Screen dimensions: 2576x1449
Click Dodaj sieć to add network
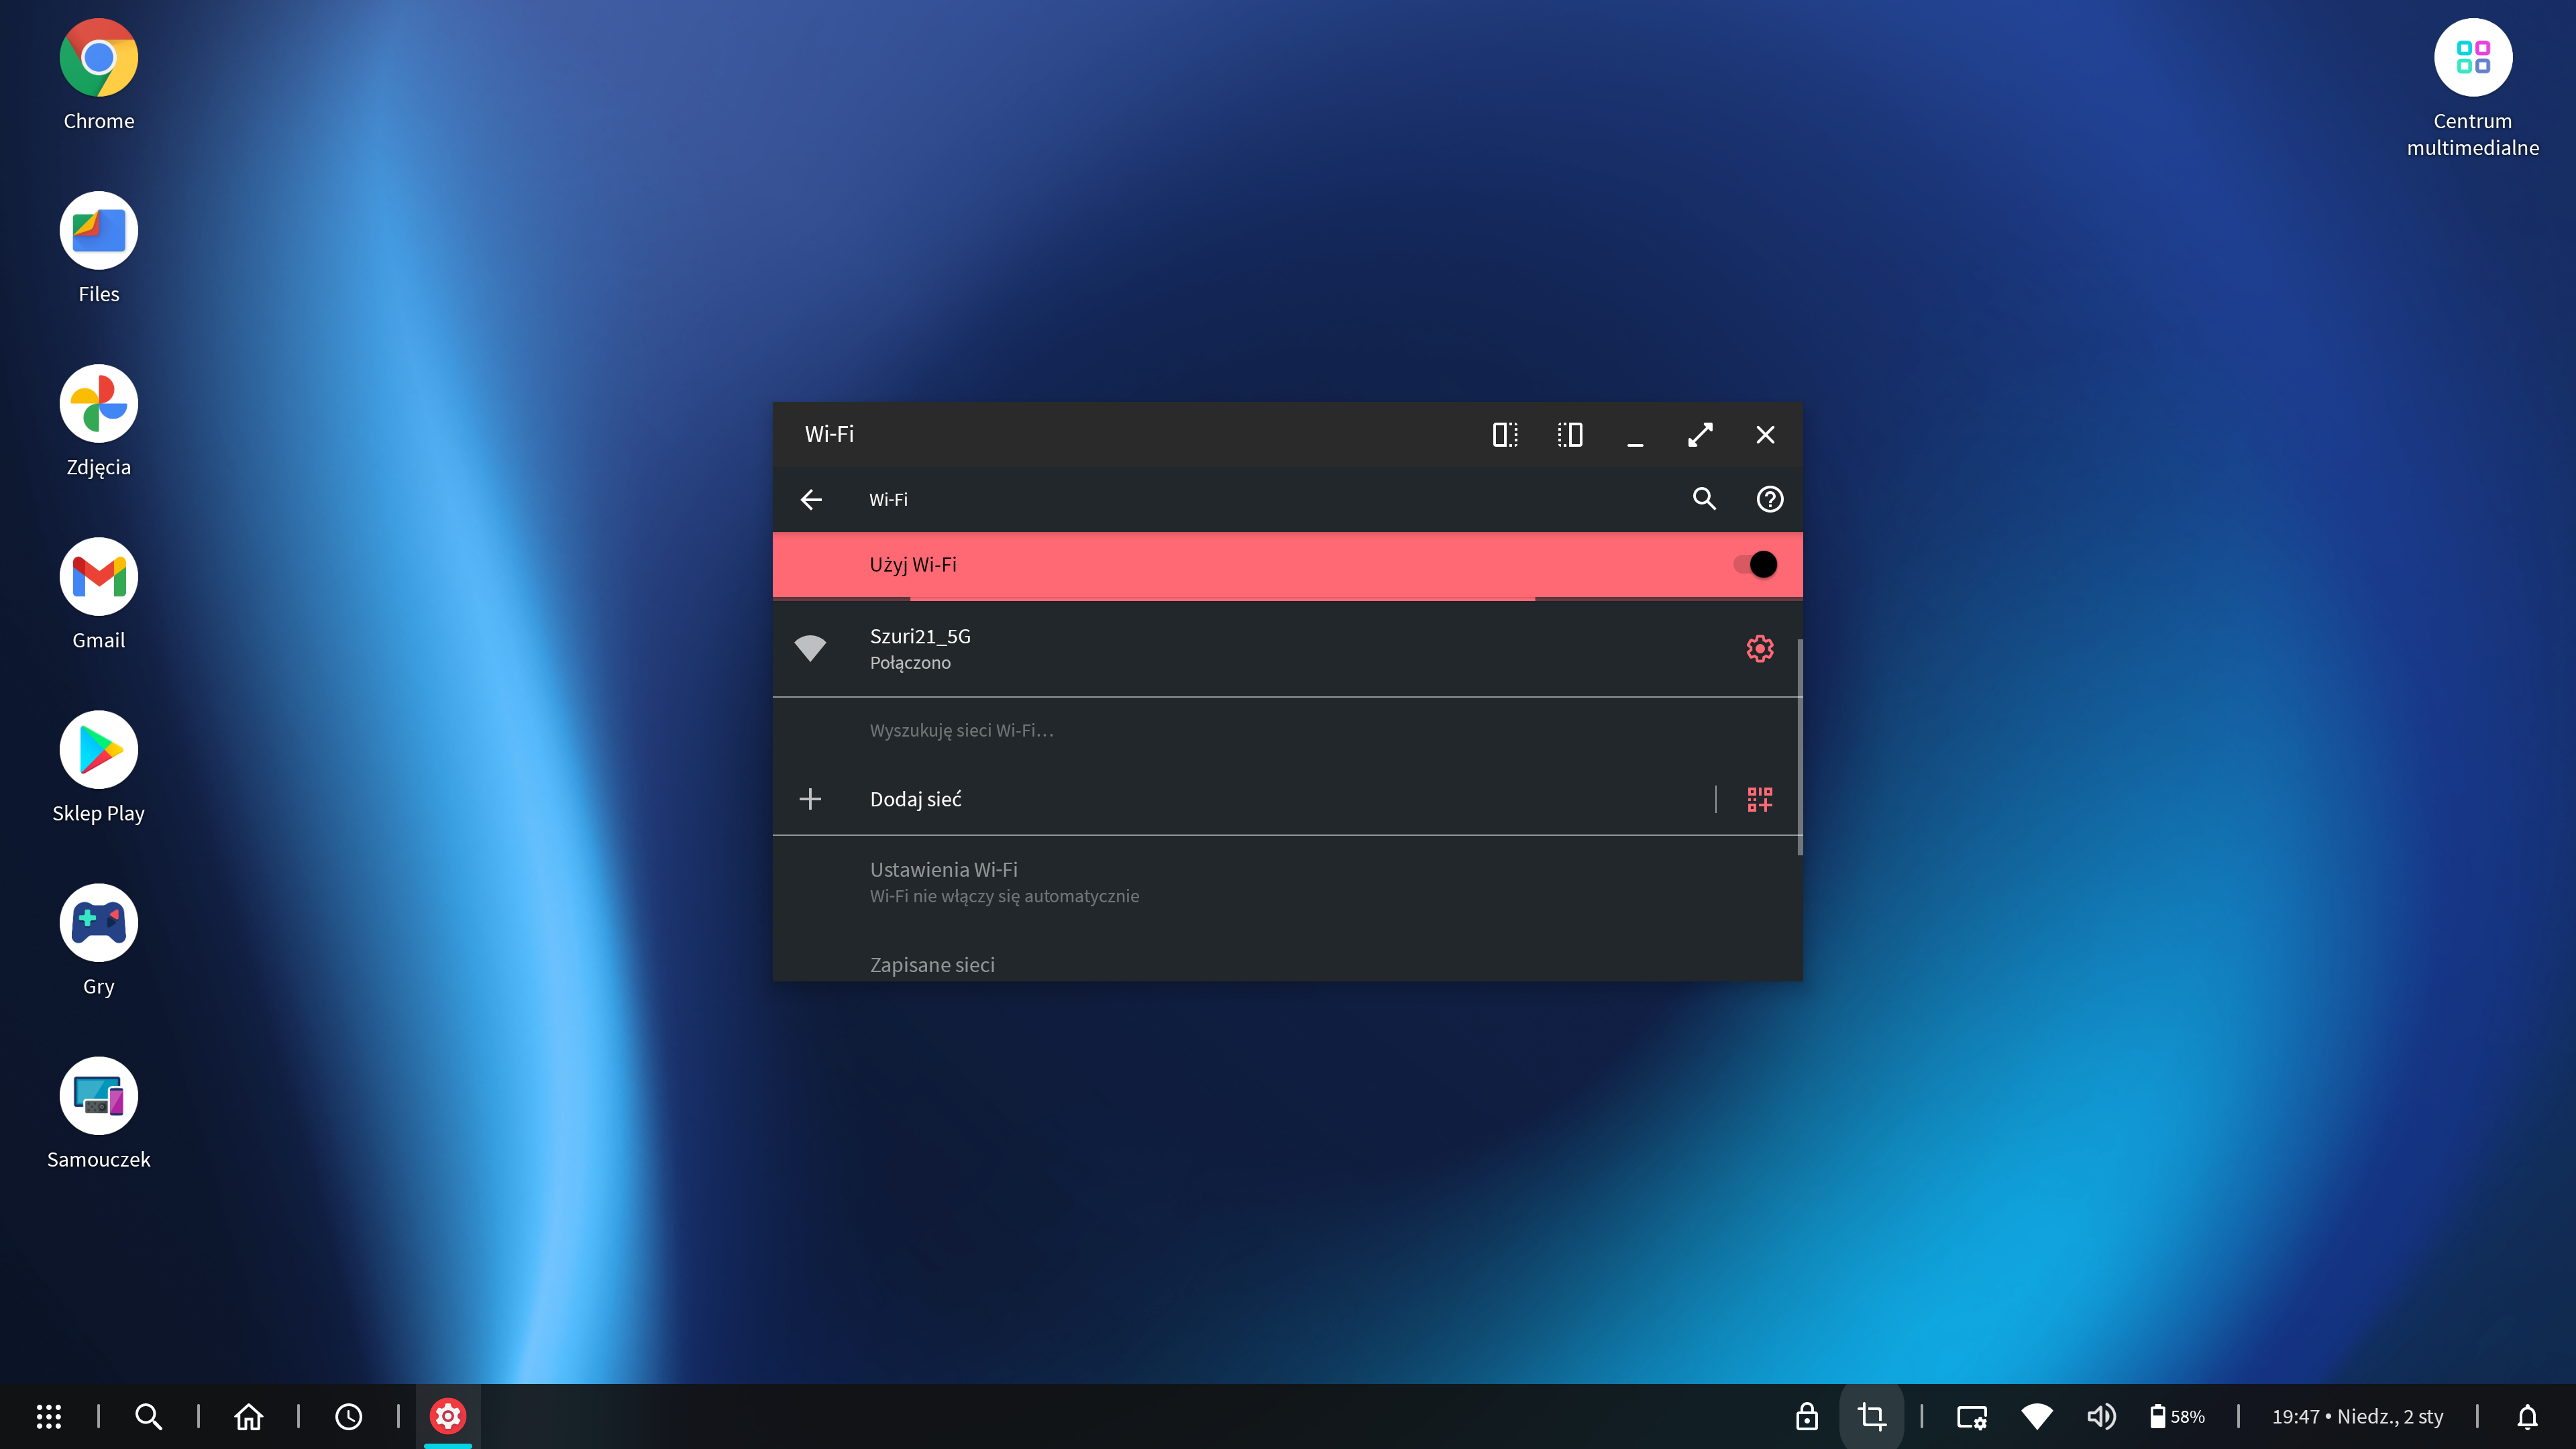pyautogui.click(x=1240, y=799)
